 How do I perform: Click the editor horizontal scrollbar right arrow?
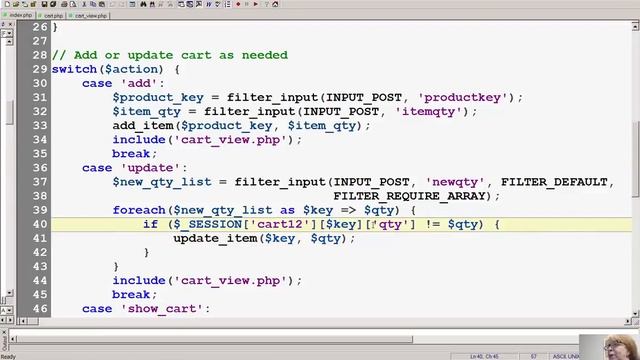pyautogui.click(x=628, y=322)
